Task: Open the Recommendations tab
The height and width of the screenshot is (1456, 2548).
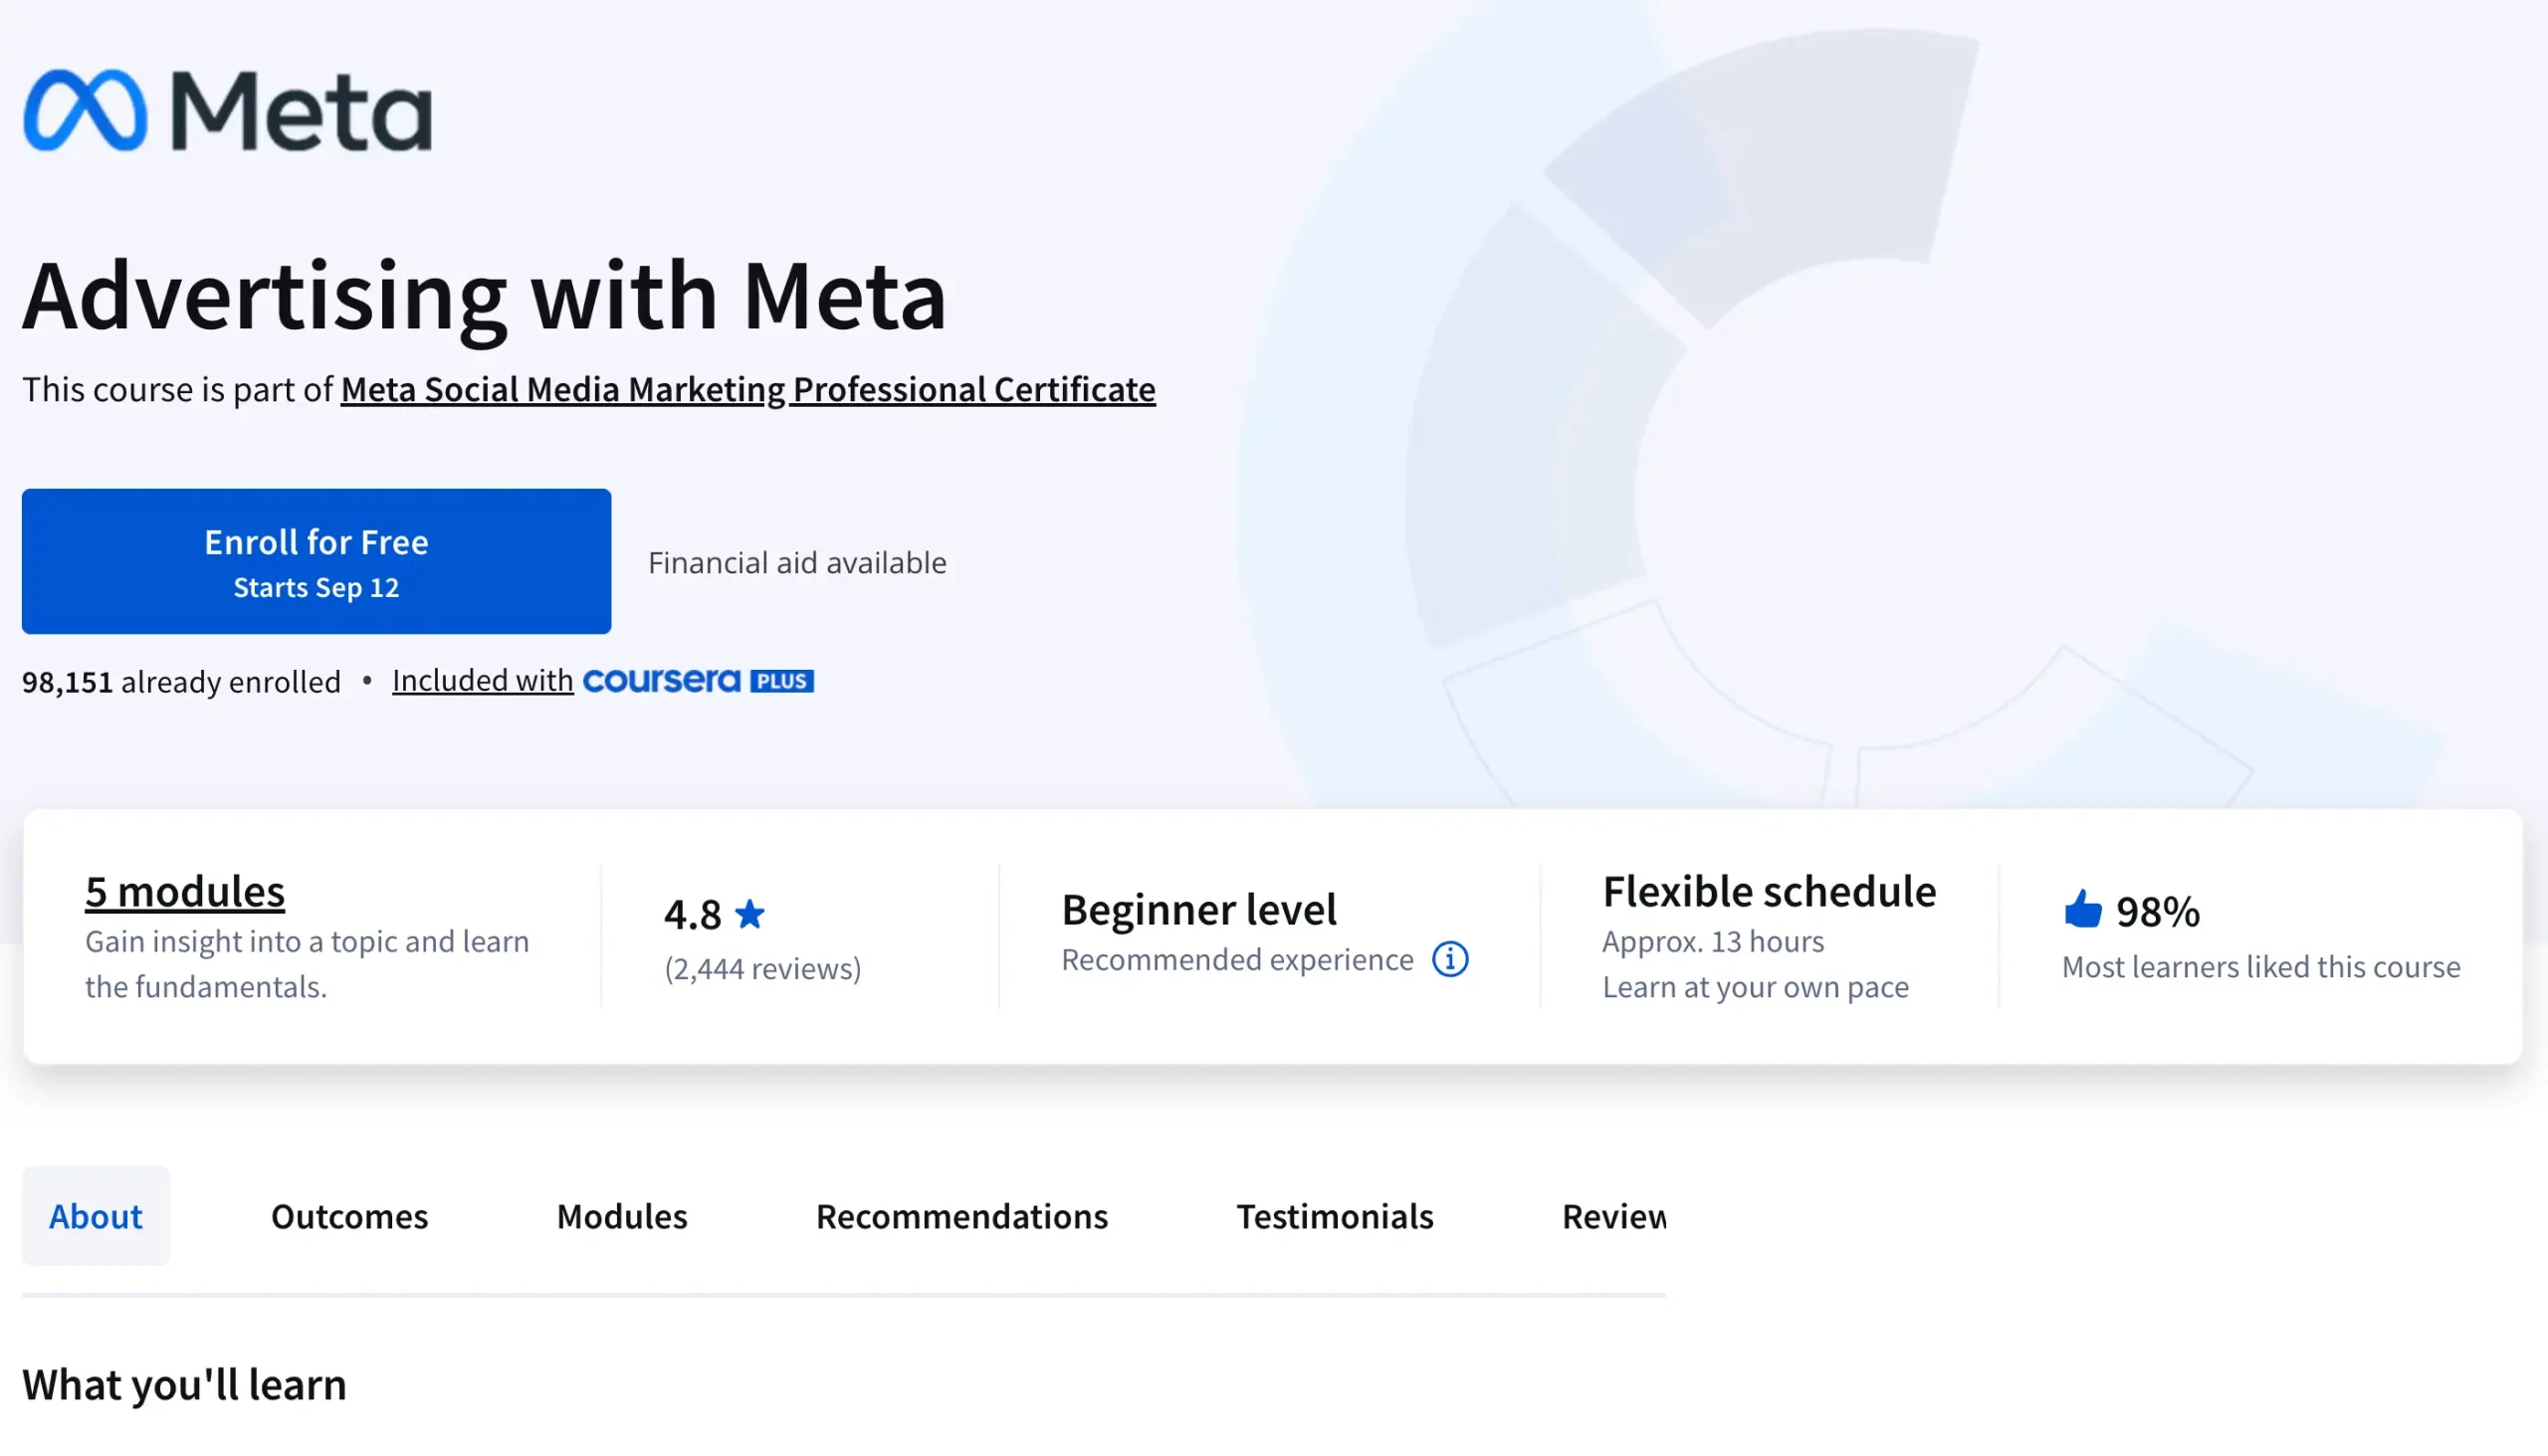Action: click(962, 1216)
